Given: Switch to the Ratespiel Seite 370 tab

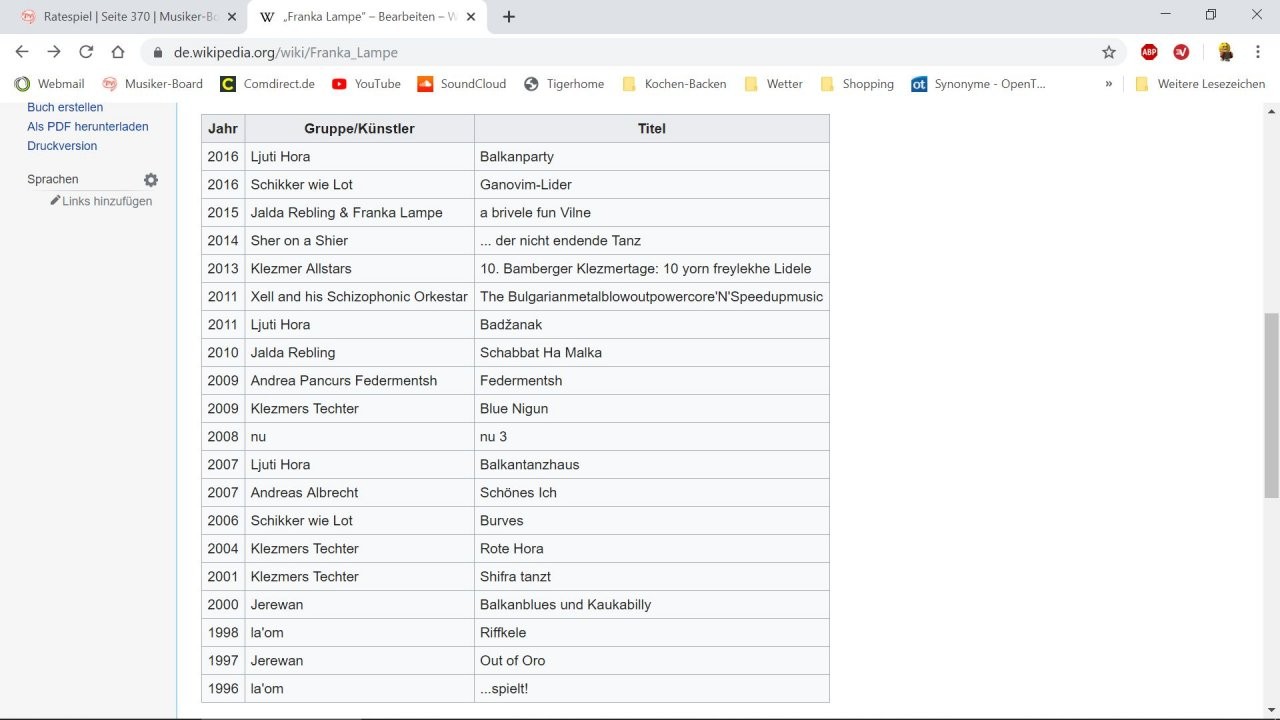Looking at the screenshot, I should click(131, 17).
